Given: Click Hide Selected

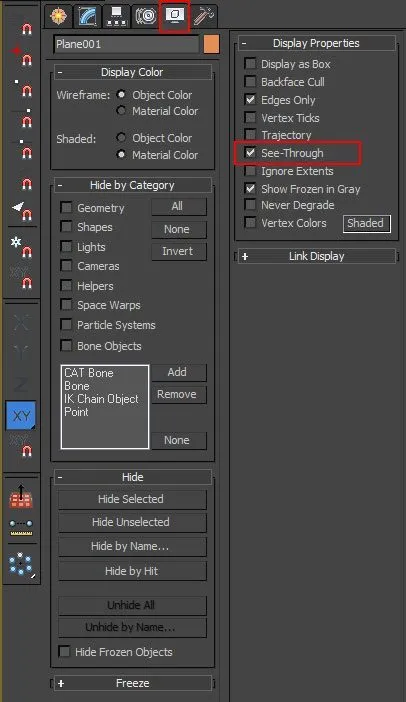Looking at the screenshot, I should (132, 499).
